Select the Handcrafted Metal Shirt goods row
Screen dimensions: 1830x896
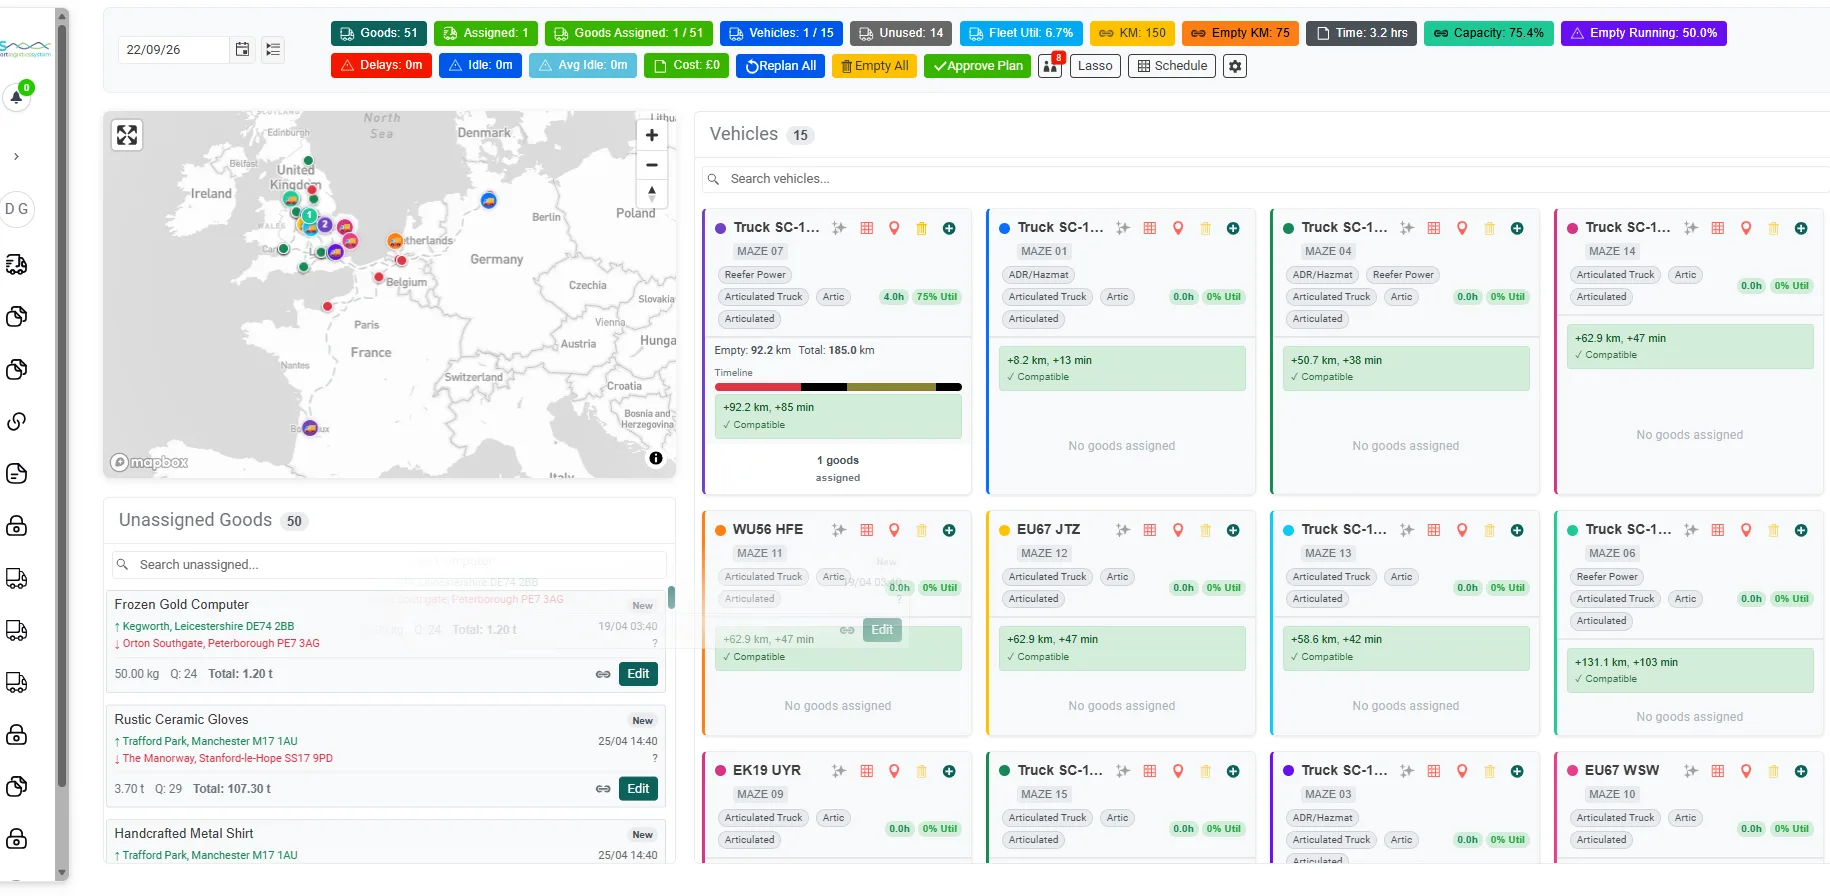point(386,842)
